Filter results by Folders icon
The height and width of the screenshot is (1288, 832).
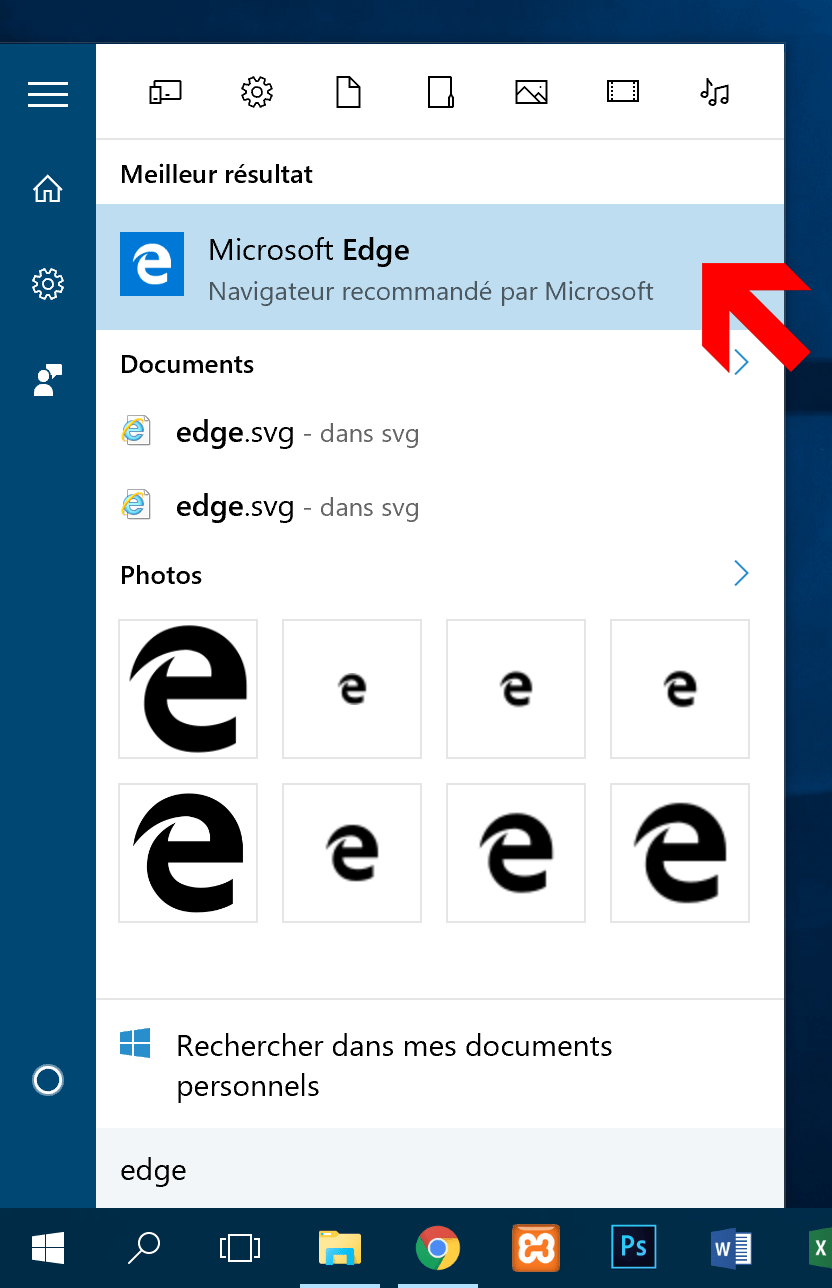(440, 93)
